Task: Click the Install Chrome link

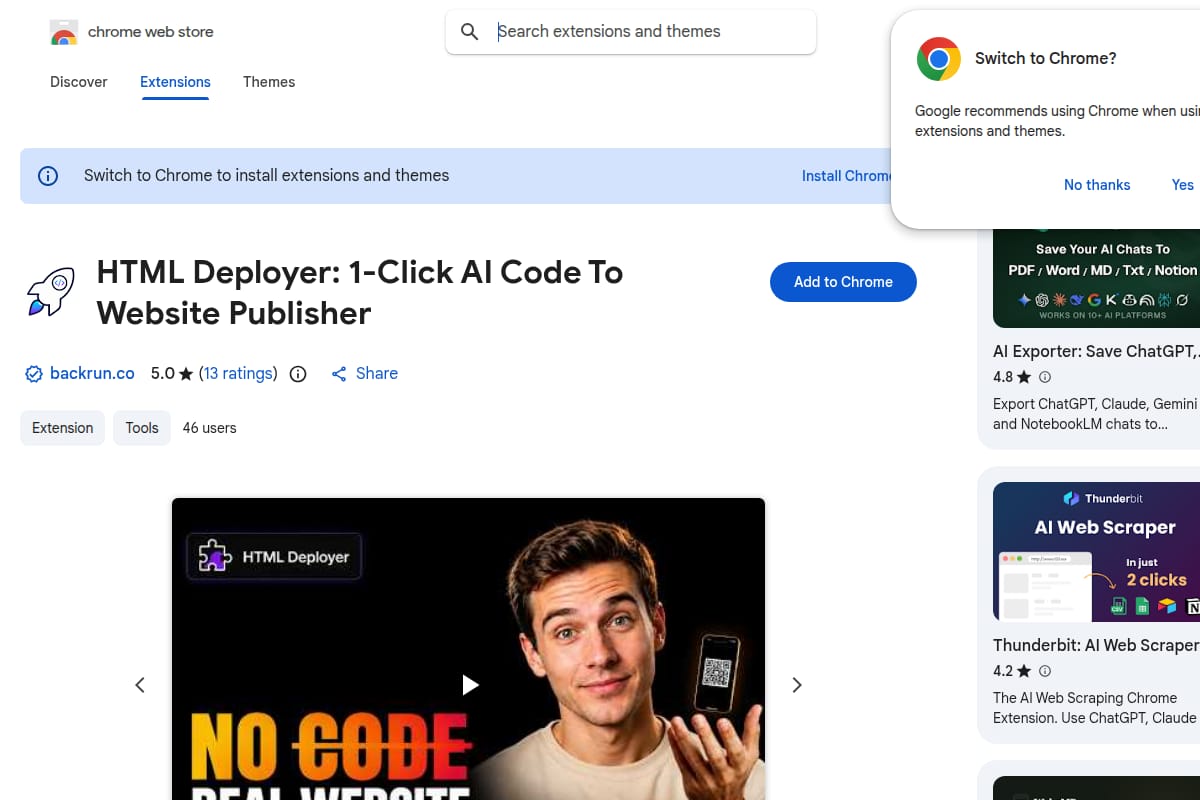Action: [846, 176]
